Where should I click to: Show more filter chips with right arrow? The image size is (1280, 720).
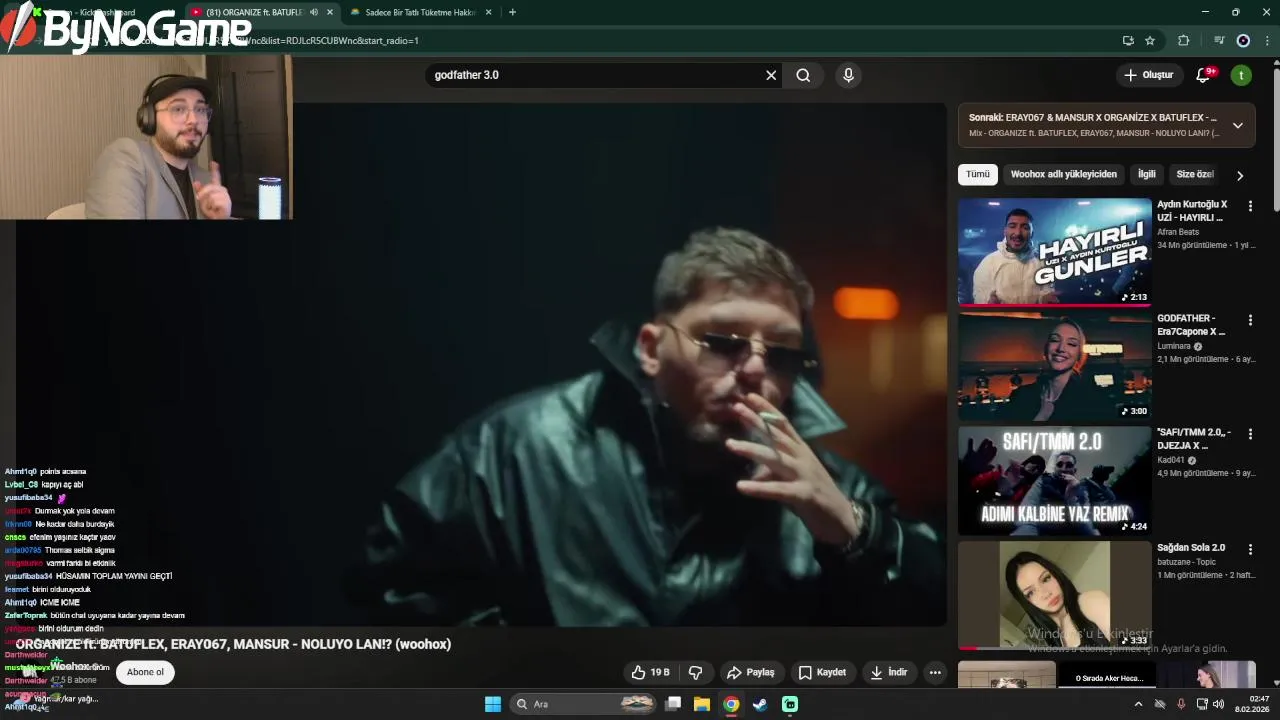[1240, 175]
